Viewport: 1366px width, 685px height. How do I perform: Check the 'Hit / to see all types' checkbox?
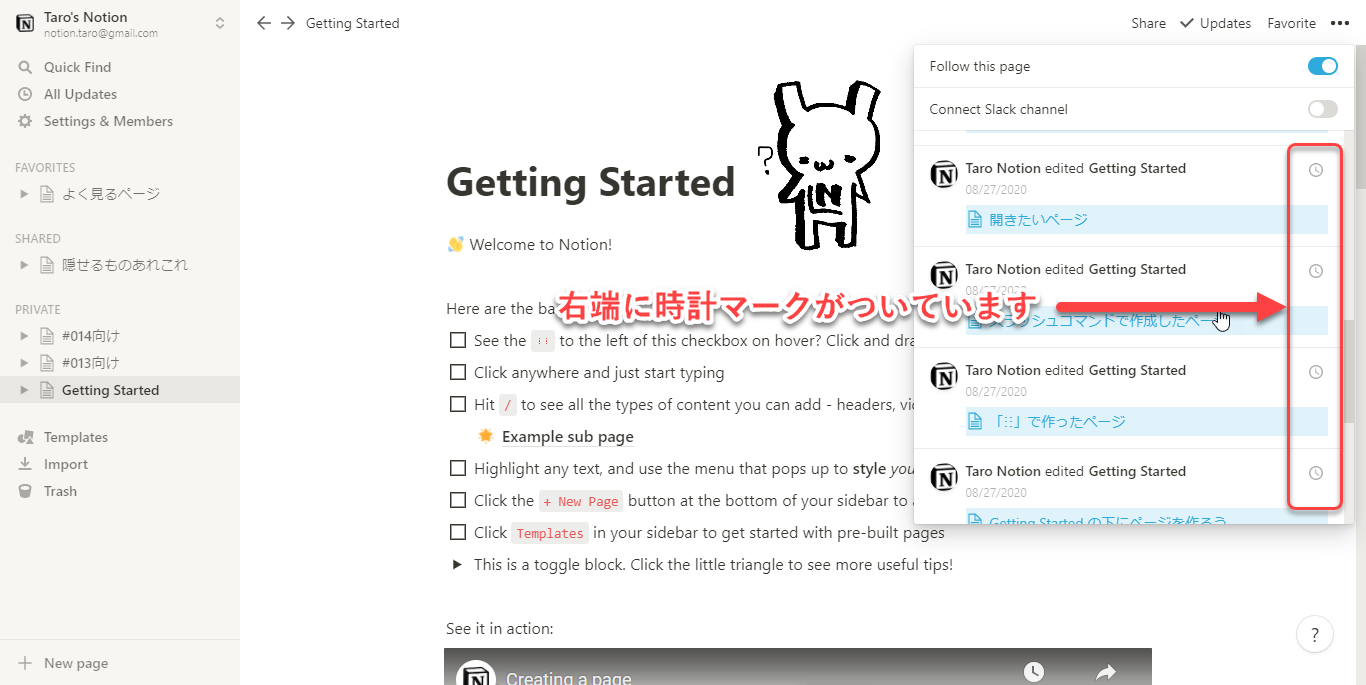point(458,404)
